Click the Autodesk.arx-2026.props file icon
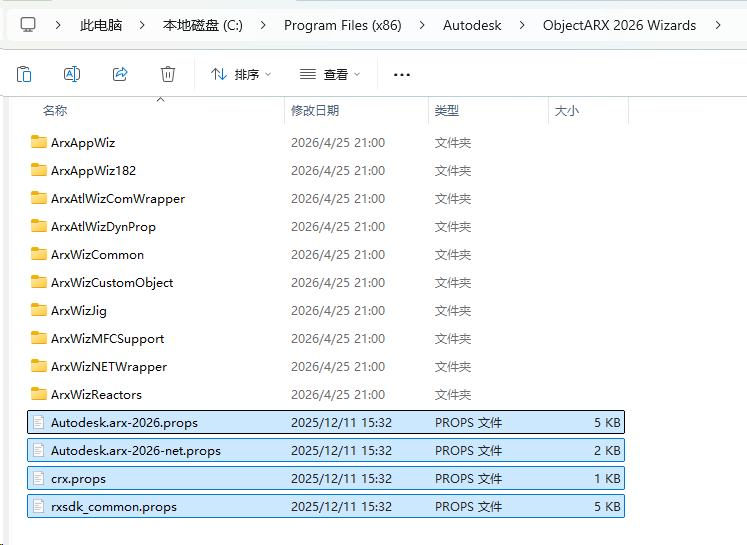747x545 pixels. [39, 423]
